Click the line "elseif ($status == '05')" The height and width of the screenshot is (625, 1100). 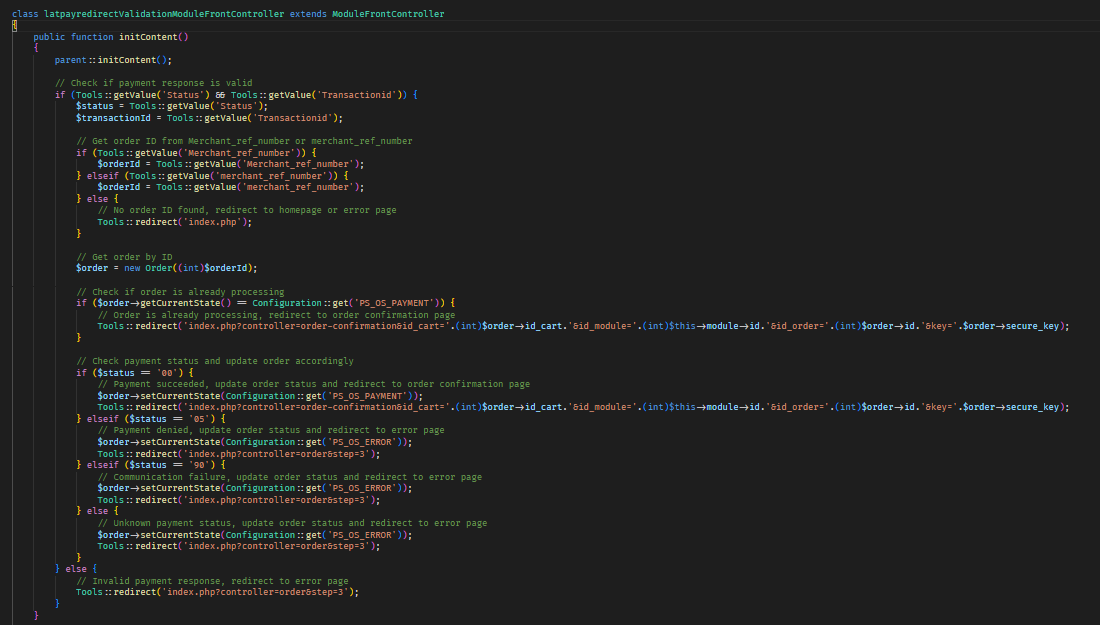(151, 419)
